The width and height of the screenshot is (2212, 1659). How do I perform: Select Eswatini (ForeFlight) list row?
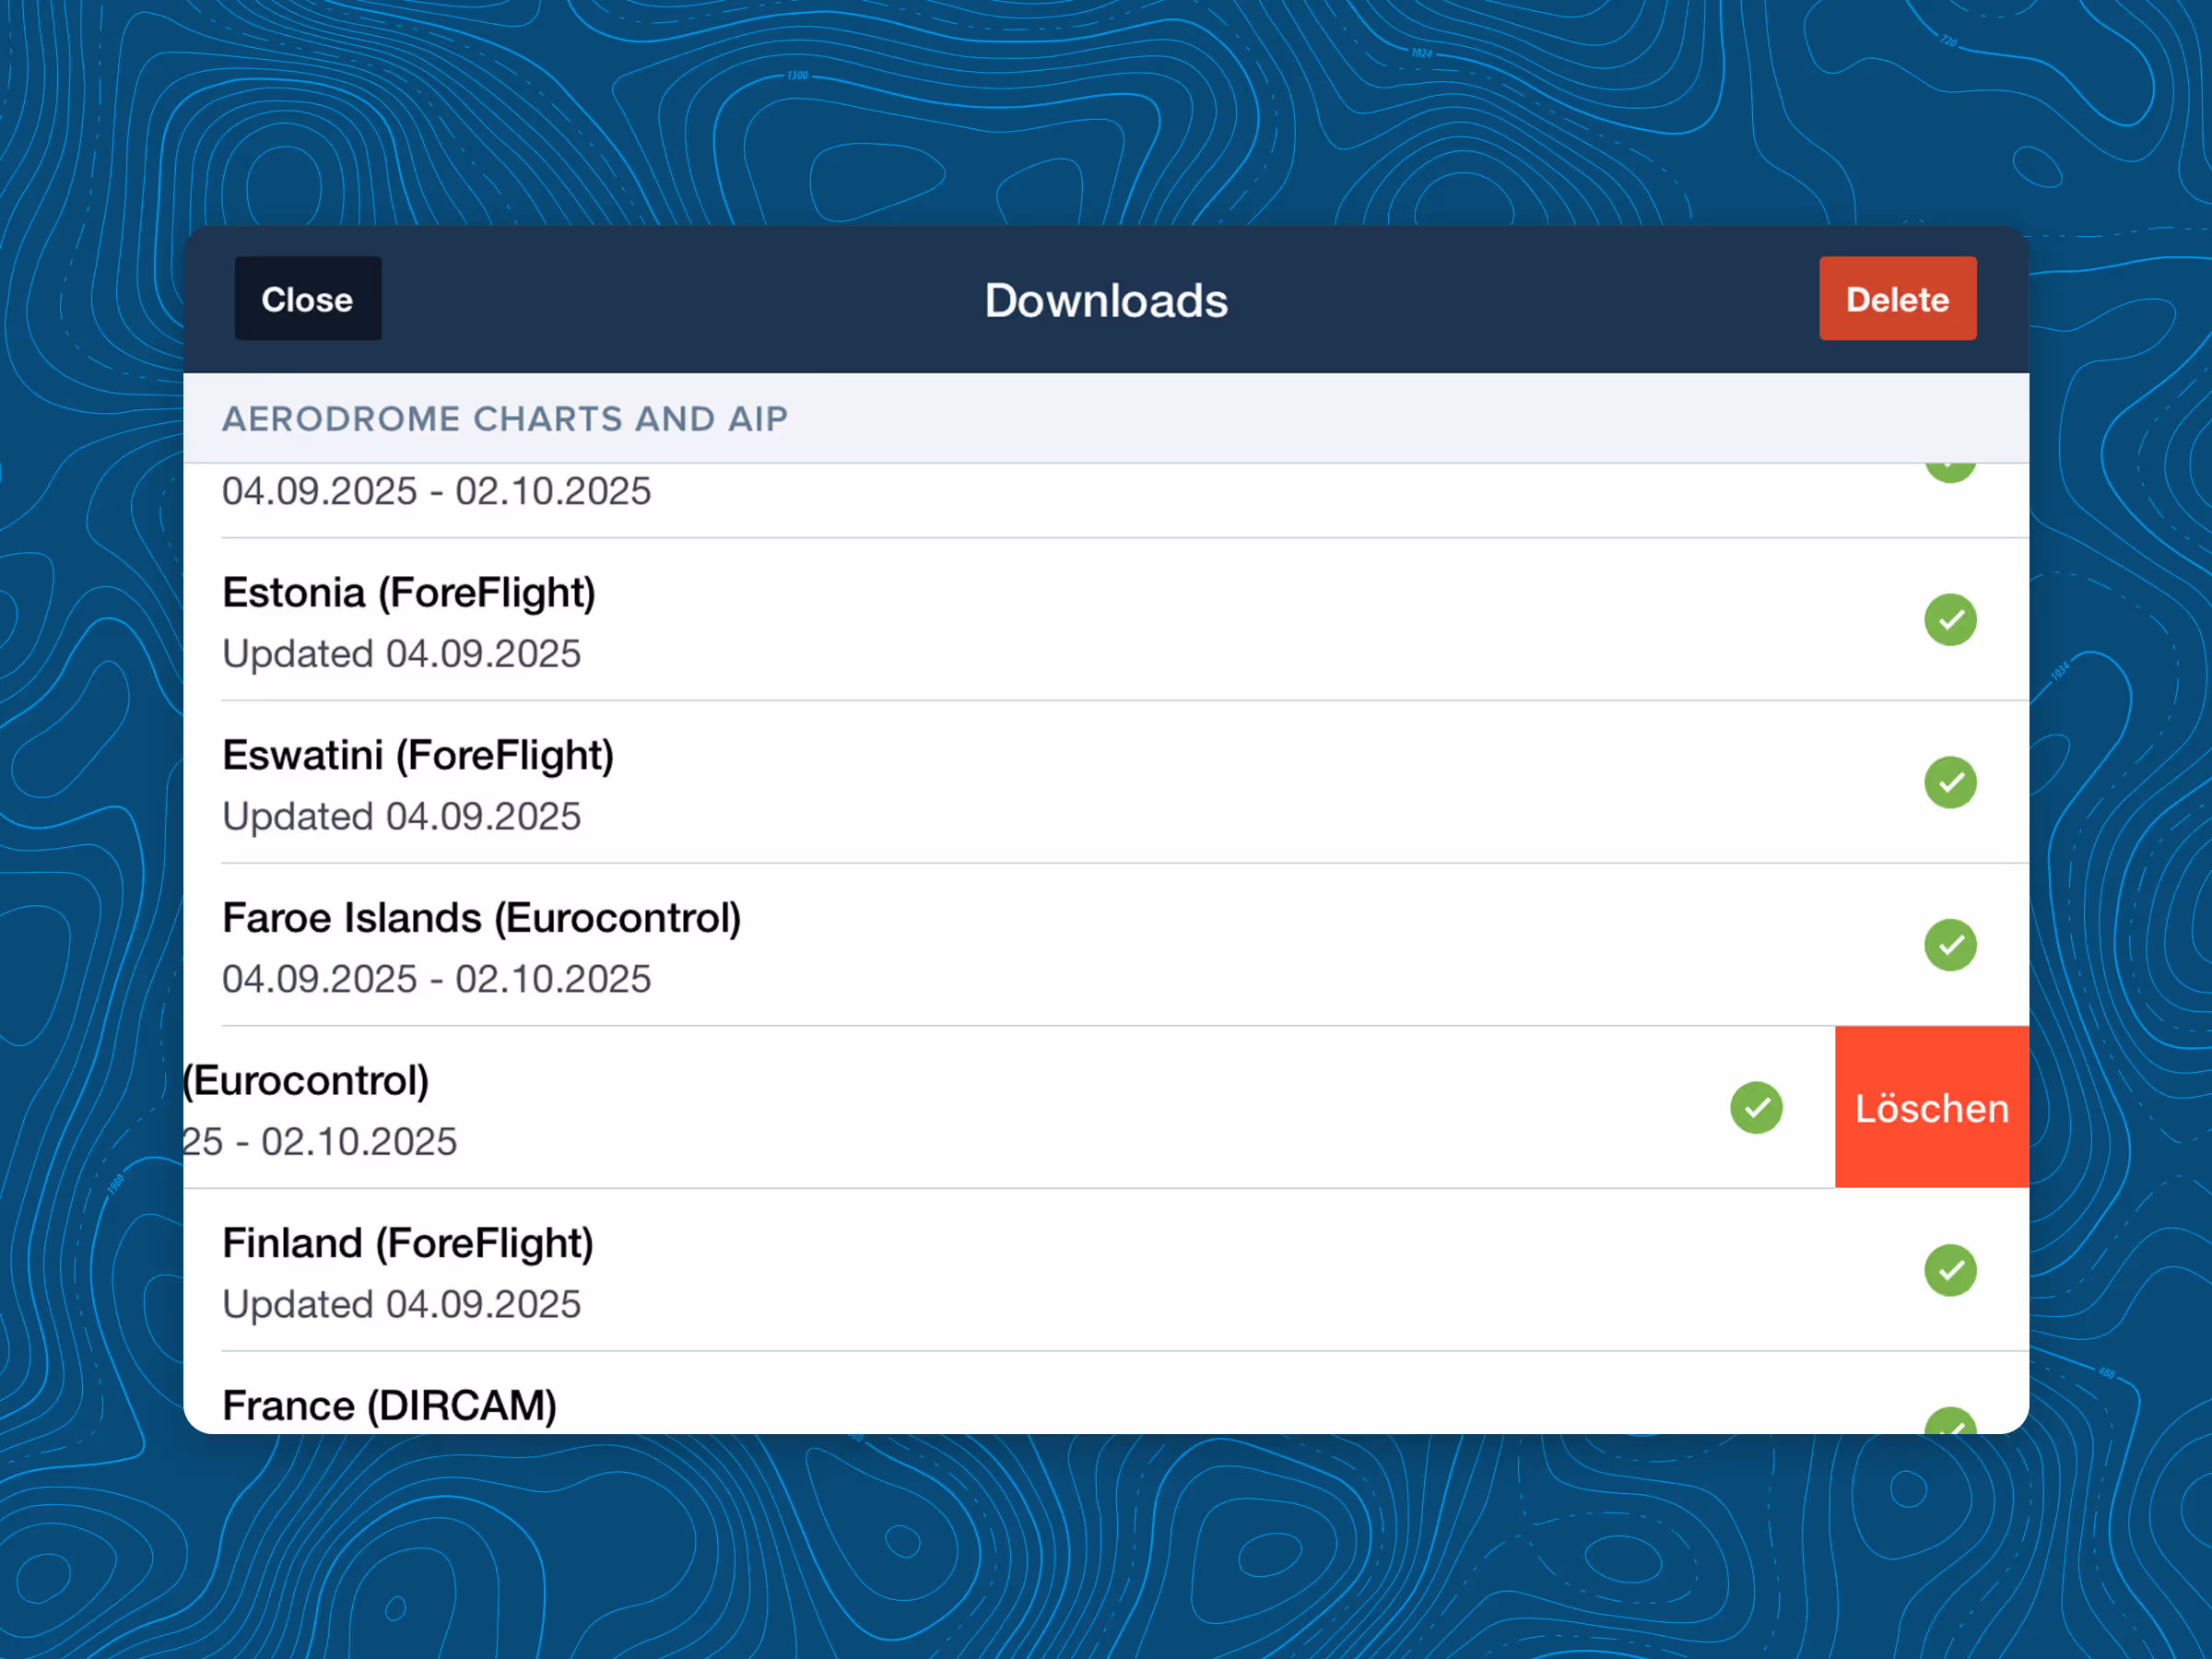1000,782
